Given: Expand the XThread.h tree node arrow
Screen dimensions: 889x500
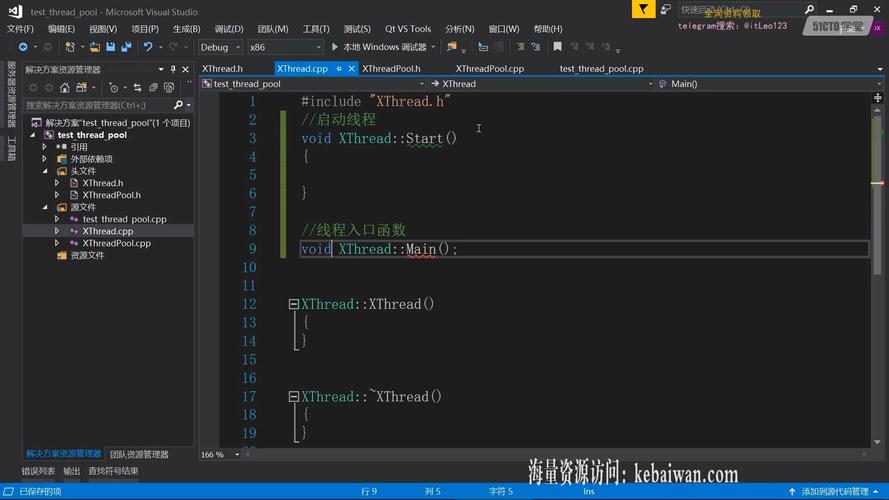Looking at the screenshot, I should 57,183.
